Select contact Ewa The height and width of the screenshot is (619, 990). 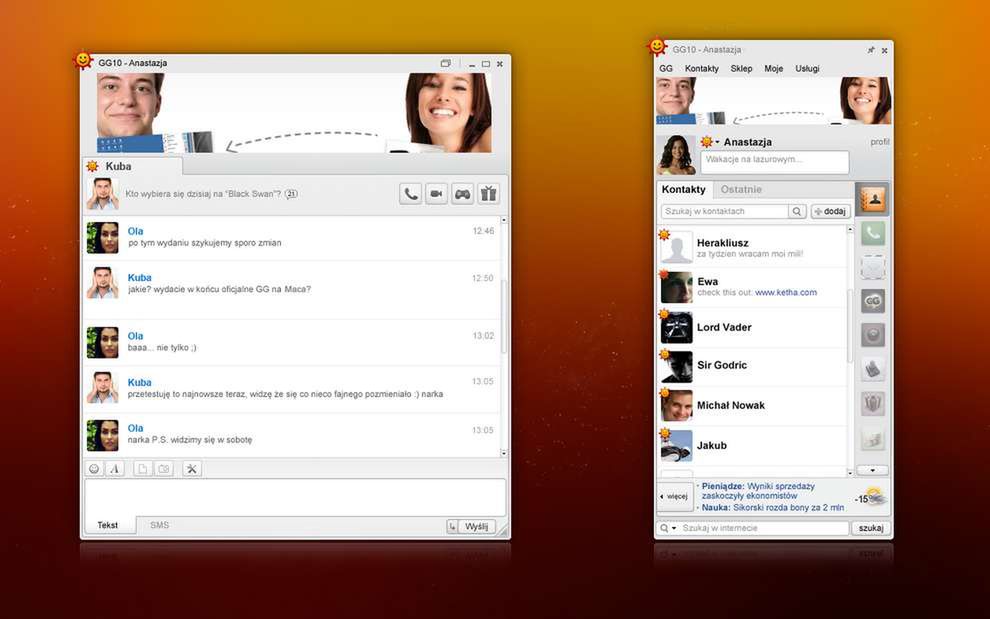[x=751, y=287]
